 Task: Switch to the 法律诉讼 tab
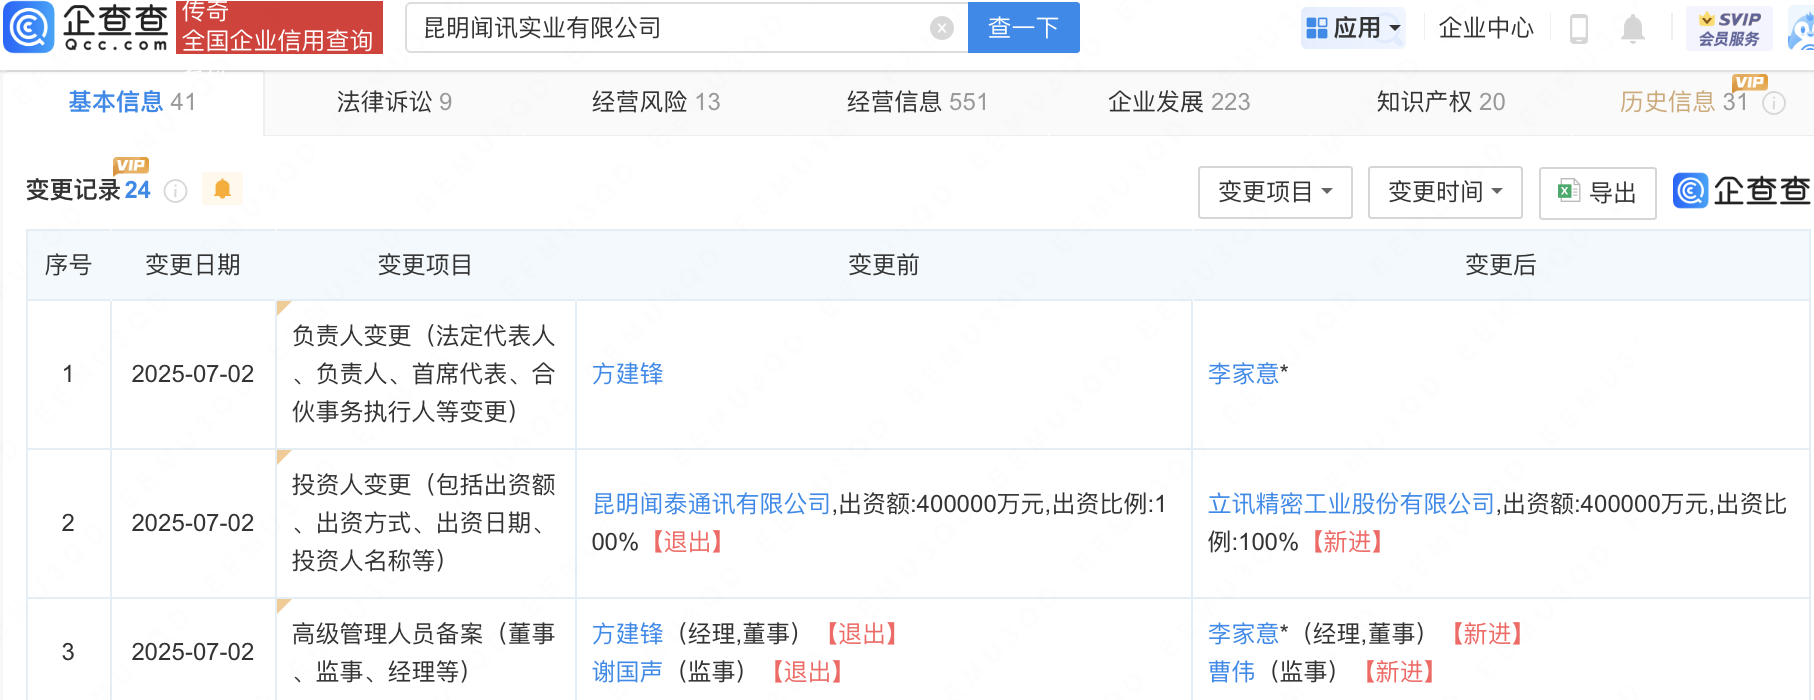(394, 102)
